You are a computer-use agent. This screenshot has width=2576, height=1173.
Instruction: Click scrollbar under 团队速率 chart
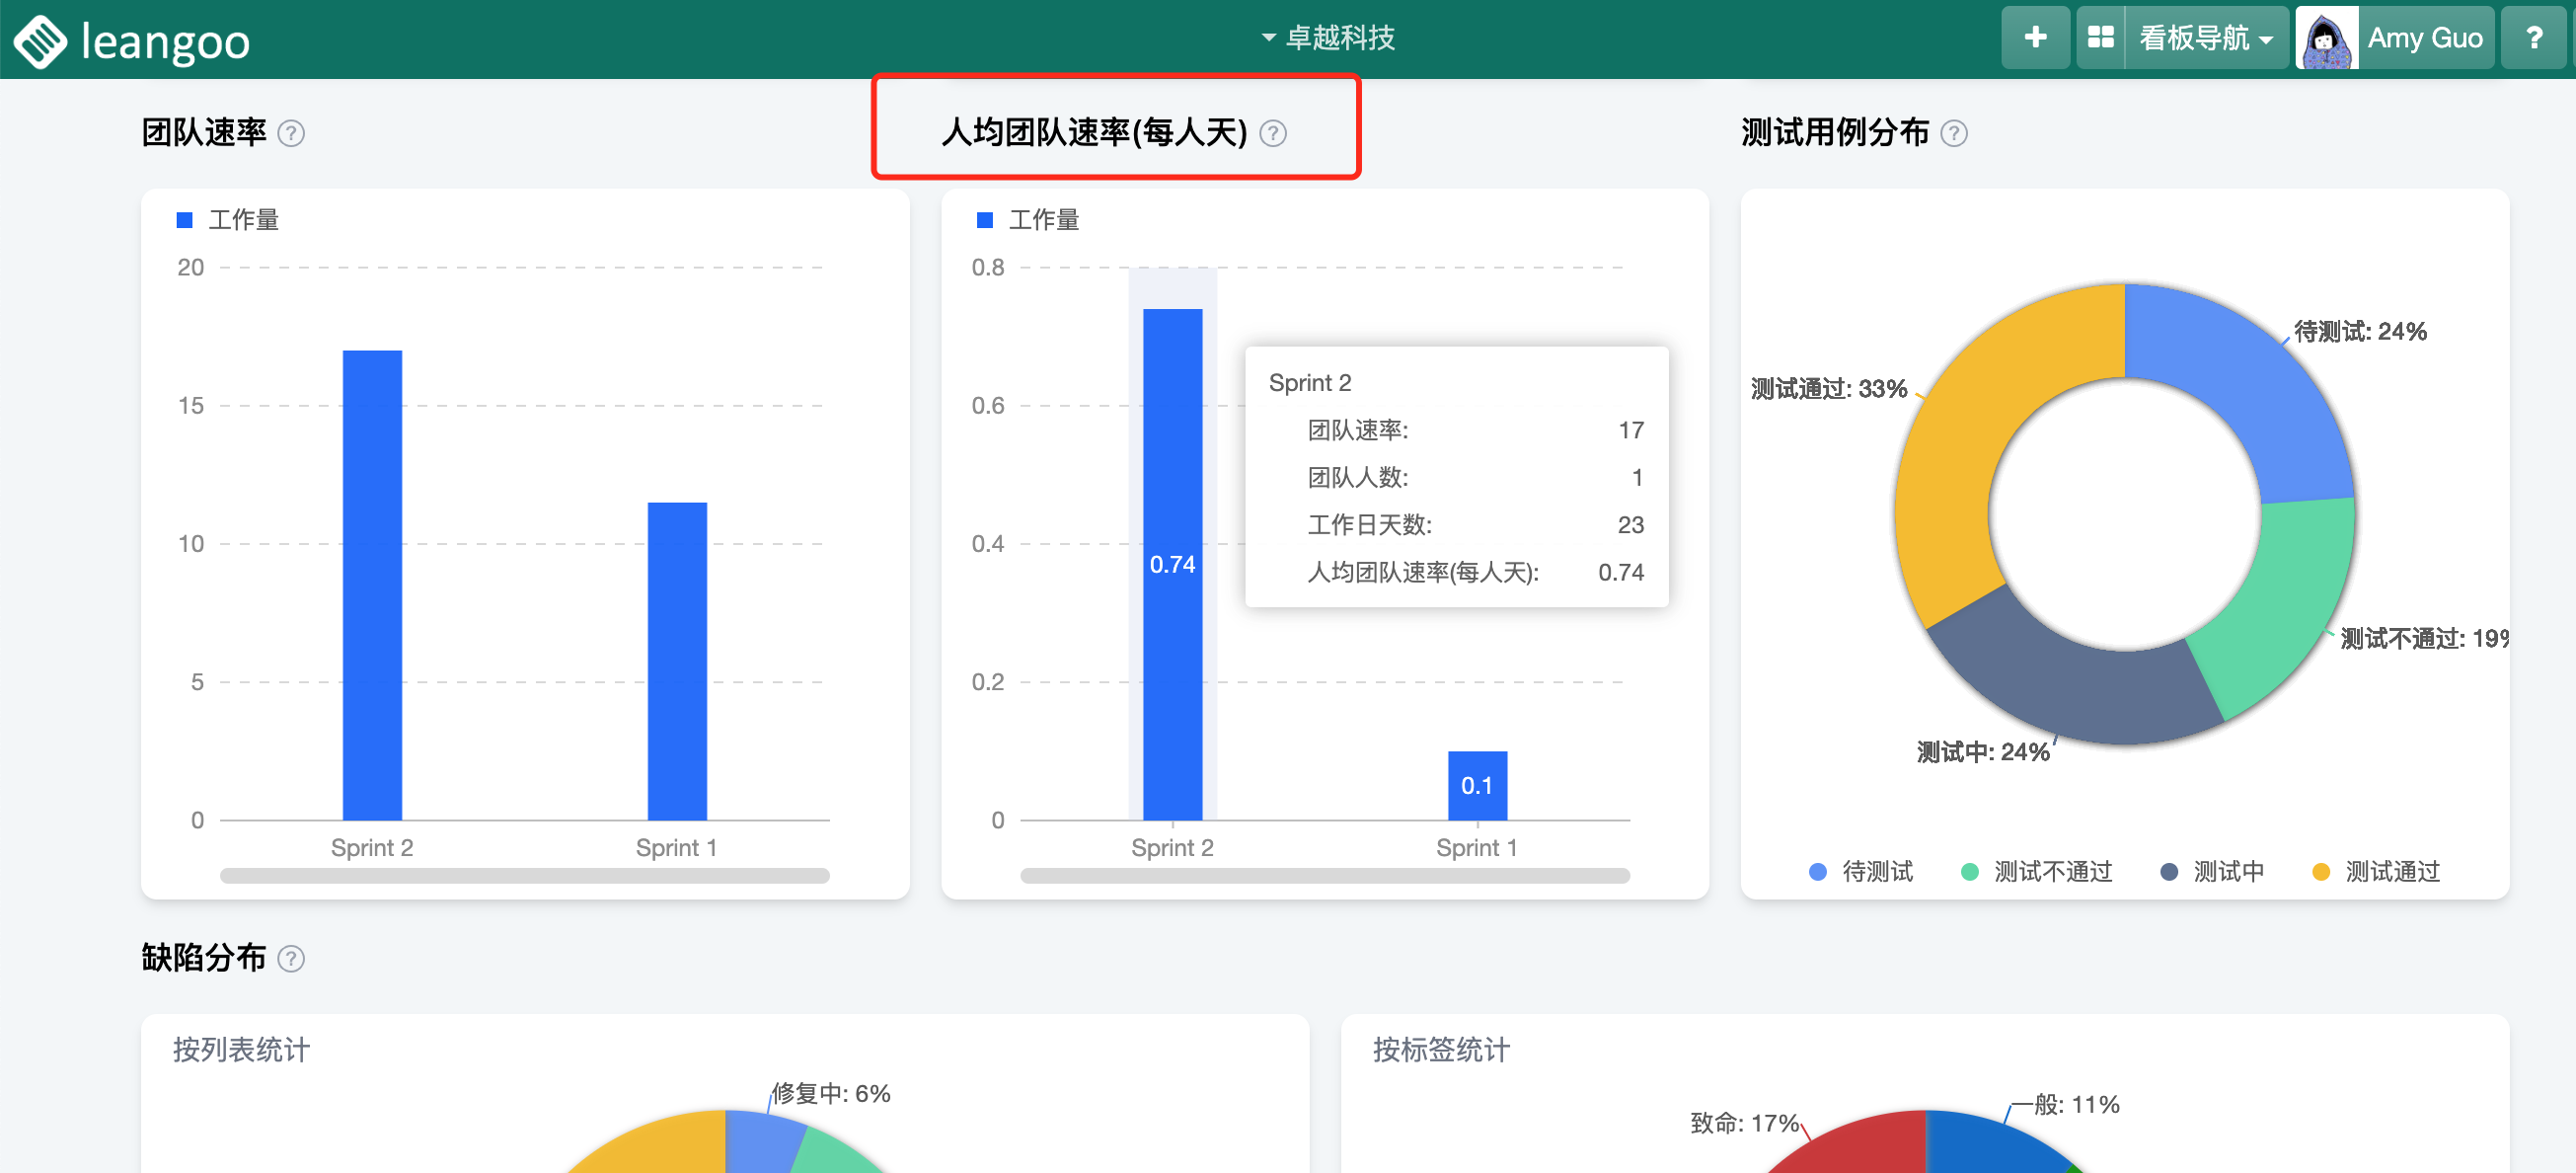(x=524, y=876)
